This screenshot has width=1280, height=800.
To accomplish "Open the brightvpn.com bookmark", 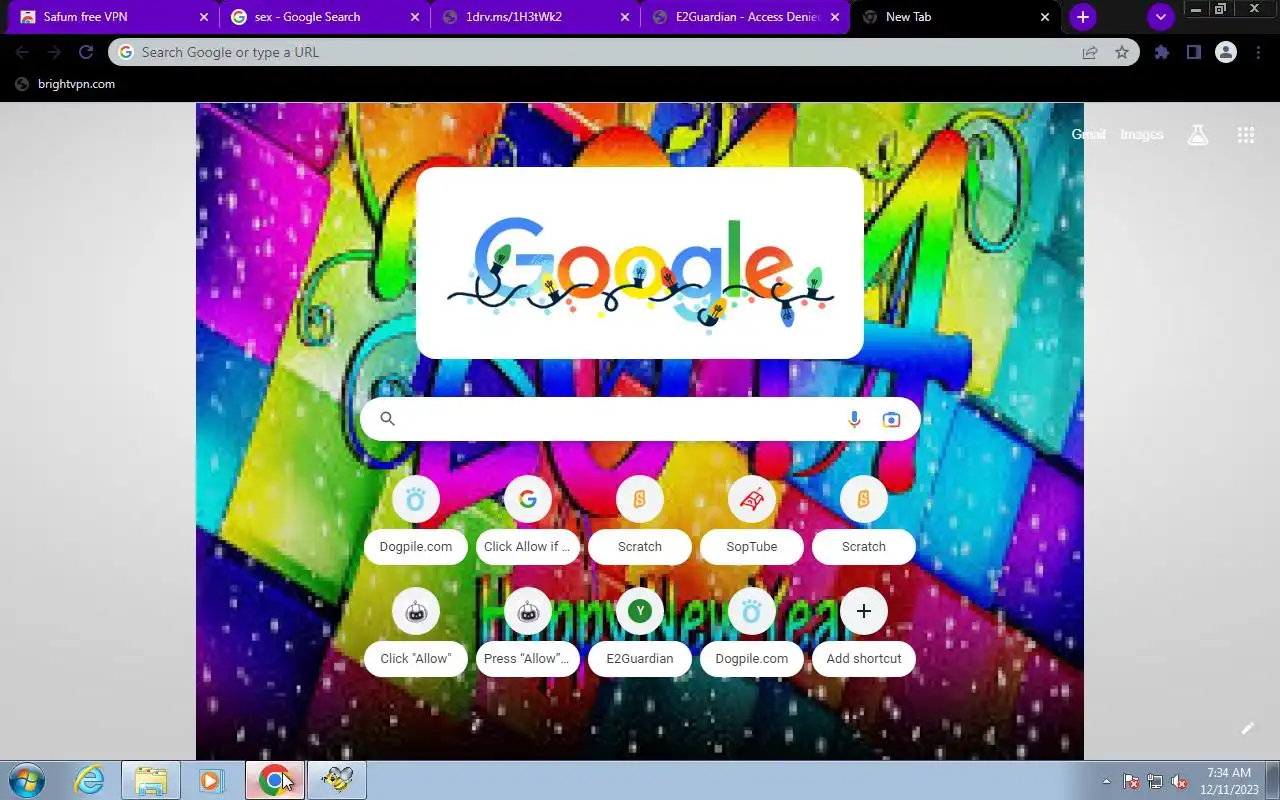I will 65,84.
